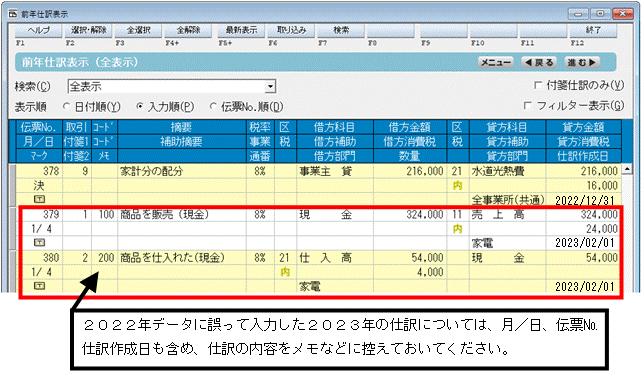
Task: Select 家計分の配分 entry text
Action: coord(151,171)
